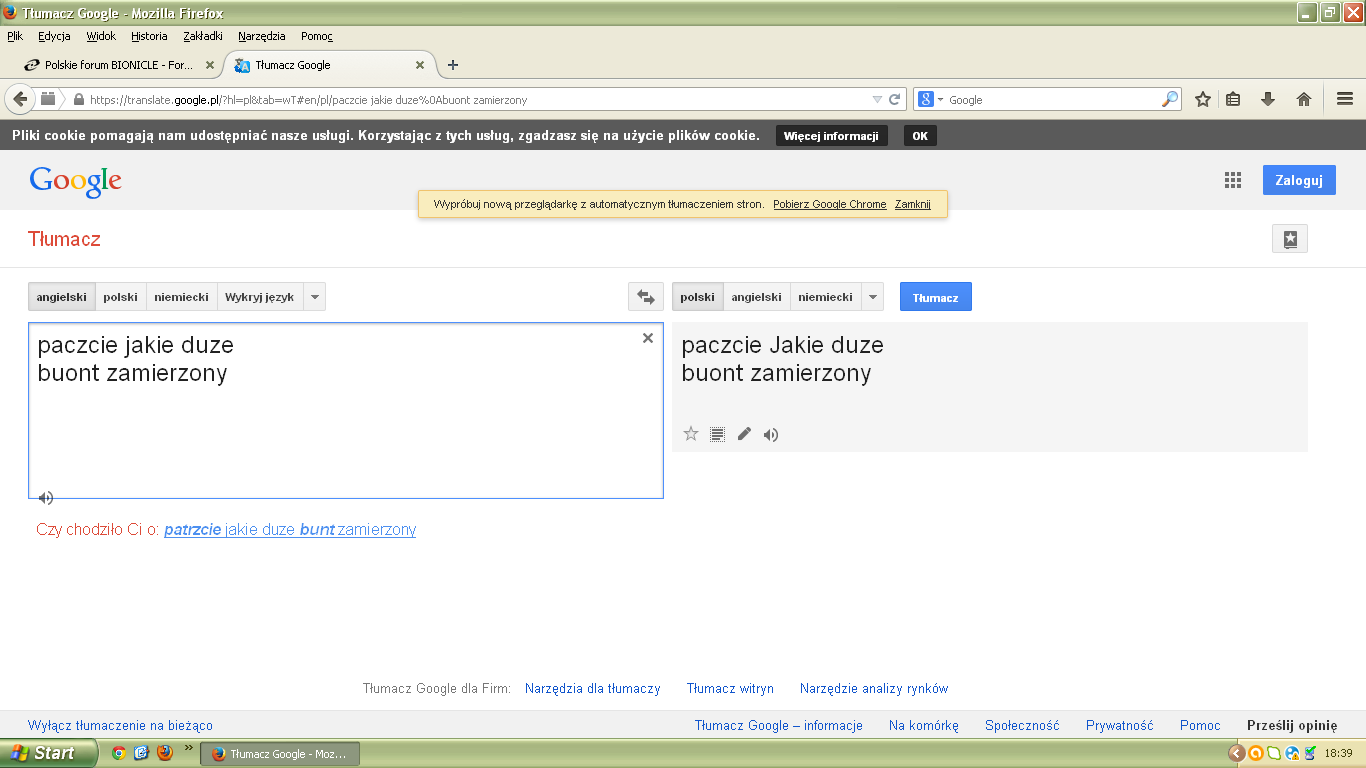Select 'polski' as source language
Viewport: 1366px width, 768px height.
pyautogui.click(x=120, y=296)
